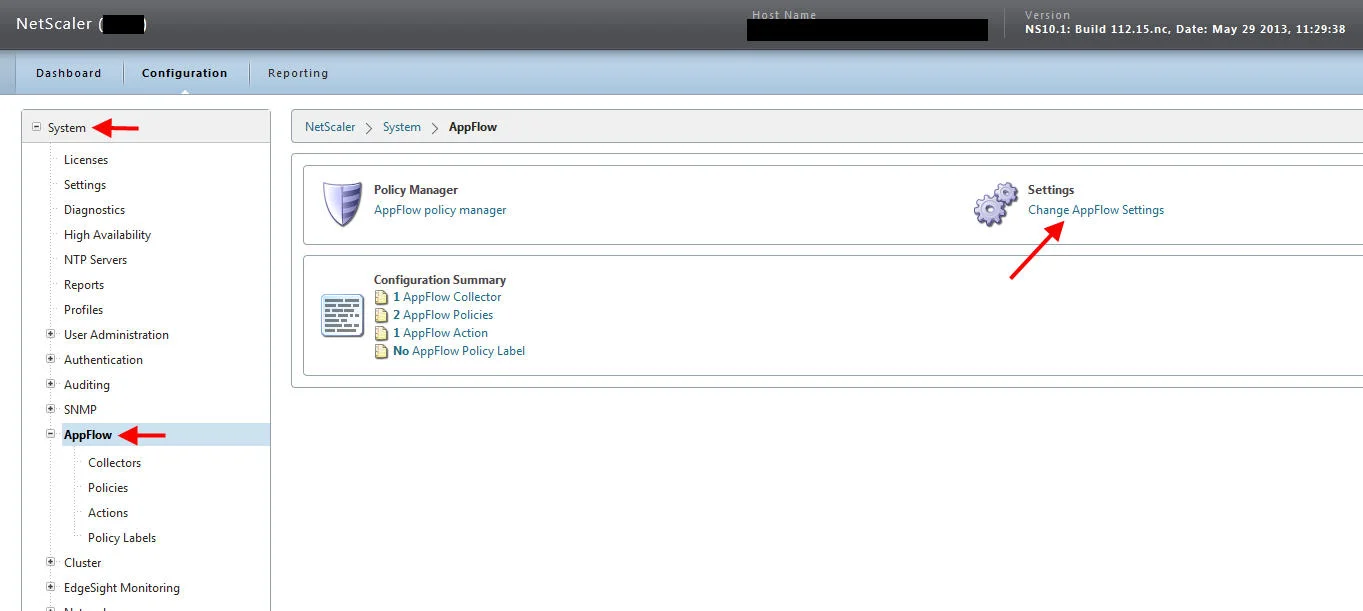1363x611 pixels.
Task: Collapse the System tree node
Action: pos(36,127)
